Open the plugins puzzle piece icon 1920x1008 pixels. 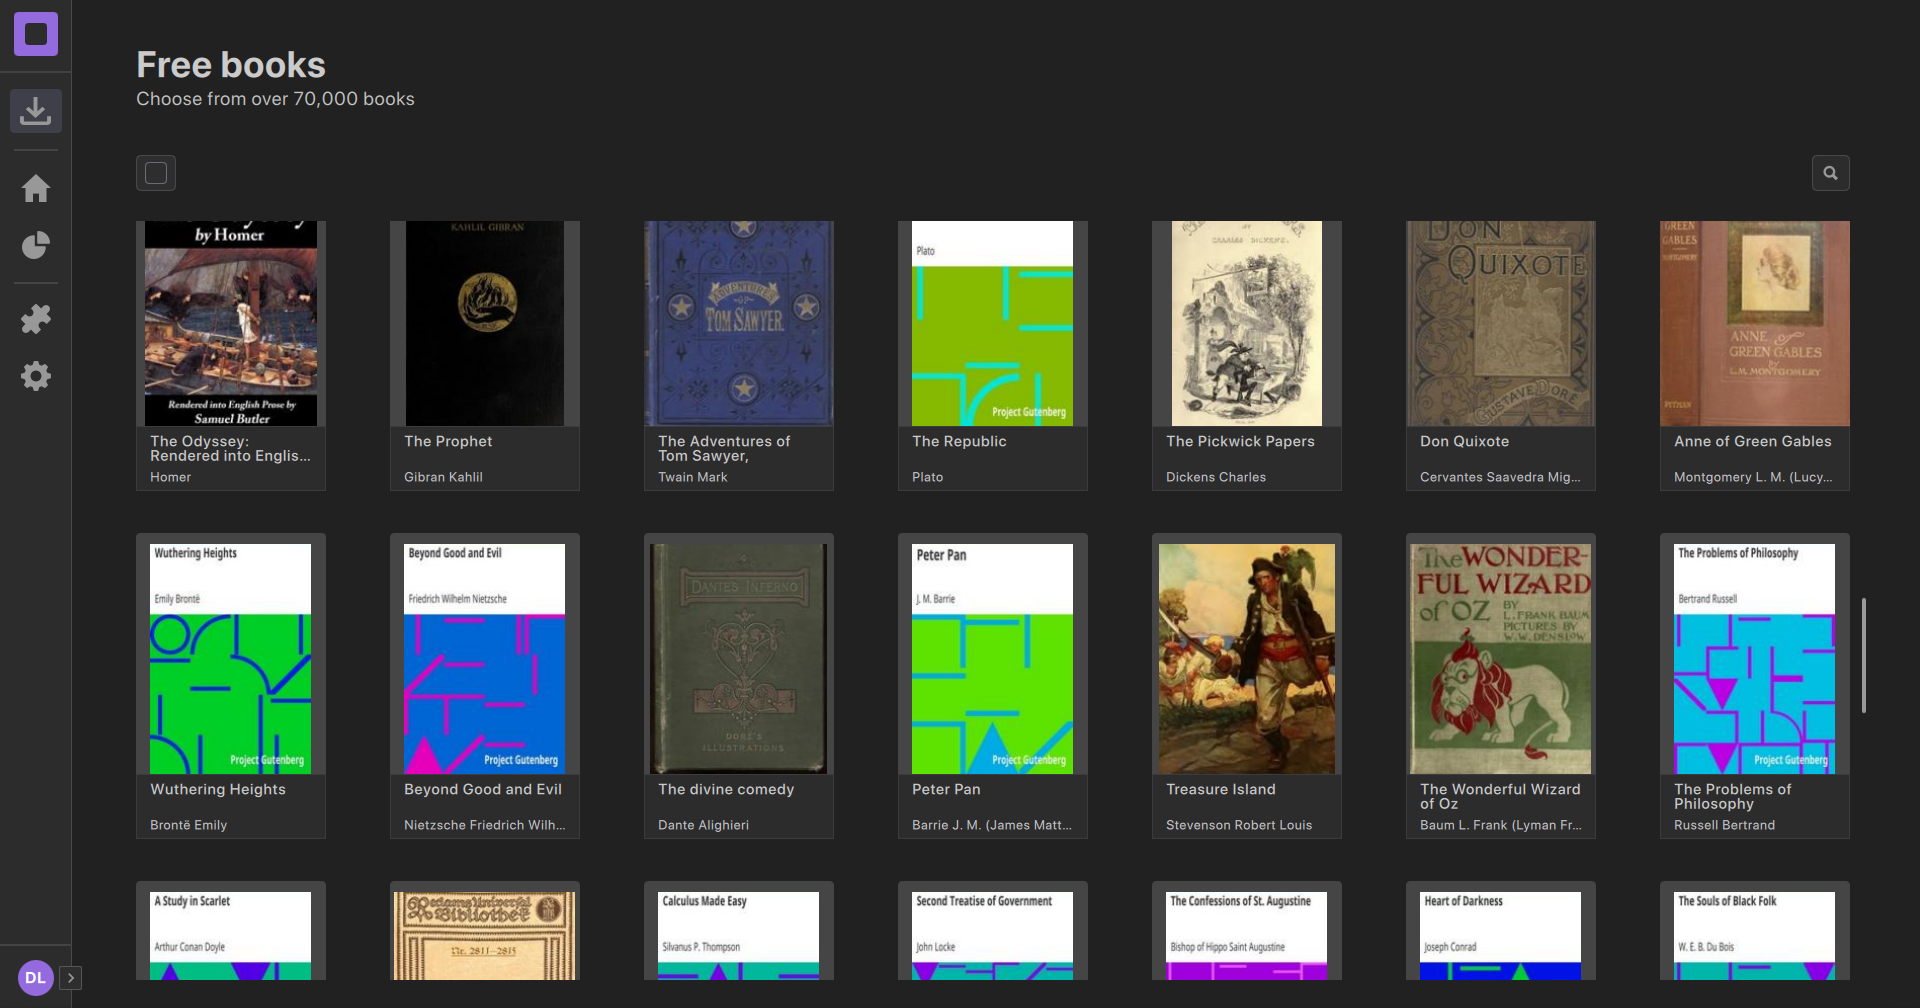click(x=36, y=319)
